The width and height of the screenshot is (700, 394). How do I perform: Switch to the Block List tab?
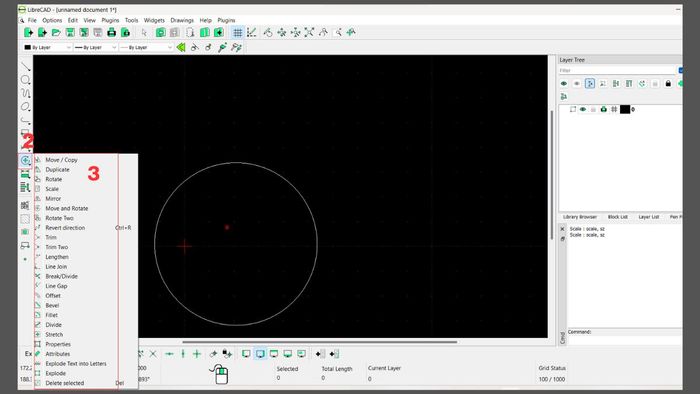pos(618,217)
